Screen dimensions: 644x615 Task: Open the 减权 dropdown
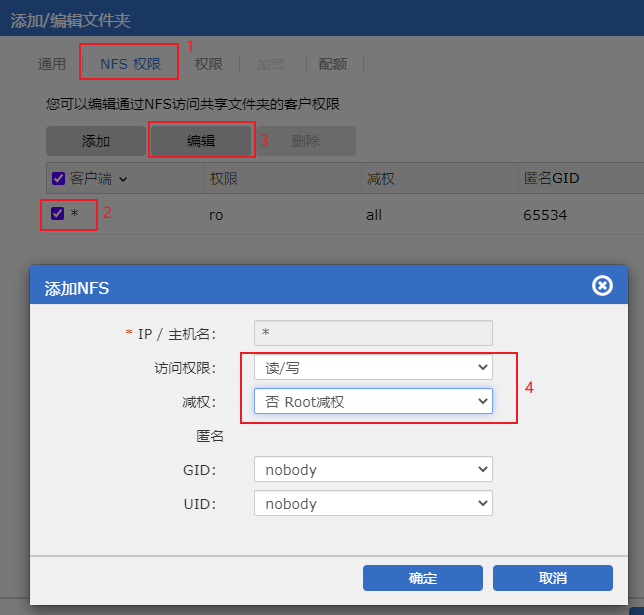tap(373, 402)
